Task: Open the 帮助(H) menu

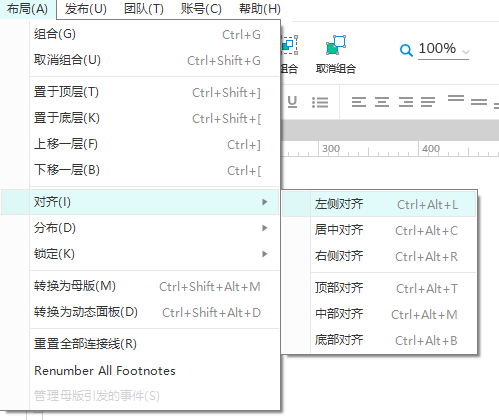Action: pyautogui.click(x=260, y=9)
